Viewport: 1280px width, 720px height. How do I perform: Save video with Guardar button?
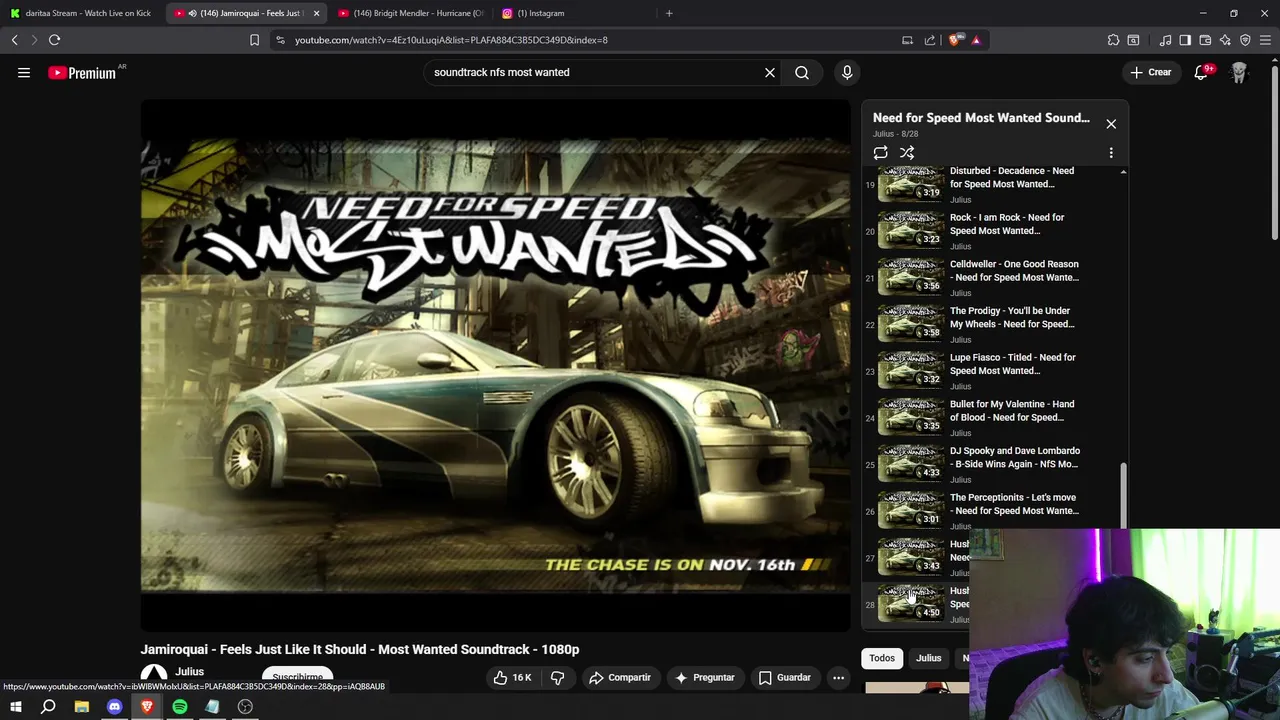click(x=784, y=678)
